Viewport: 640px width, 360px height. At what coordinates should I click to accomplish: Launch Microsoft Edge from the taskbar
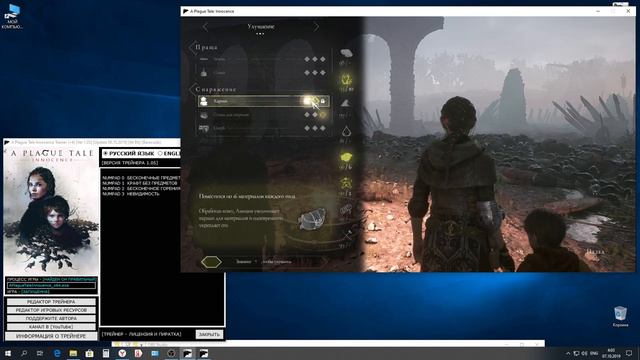pos(57,353)
